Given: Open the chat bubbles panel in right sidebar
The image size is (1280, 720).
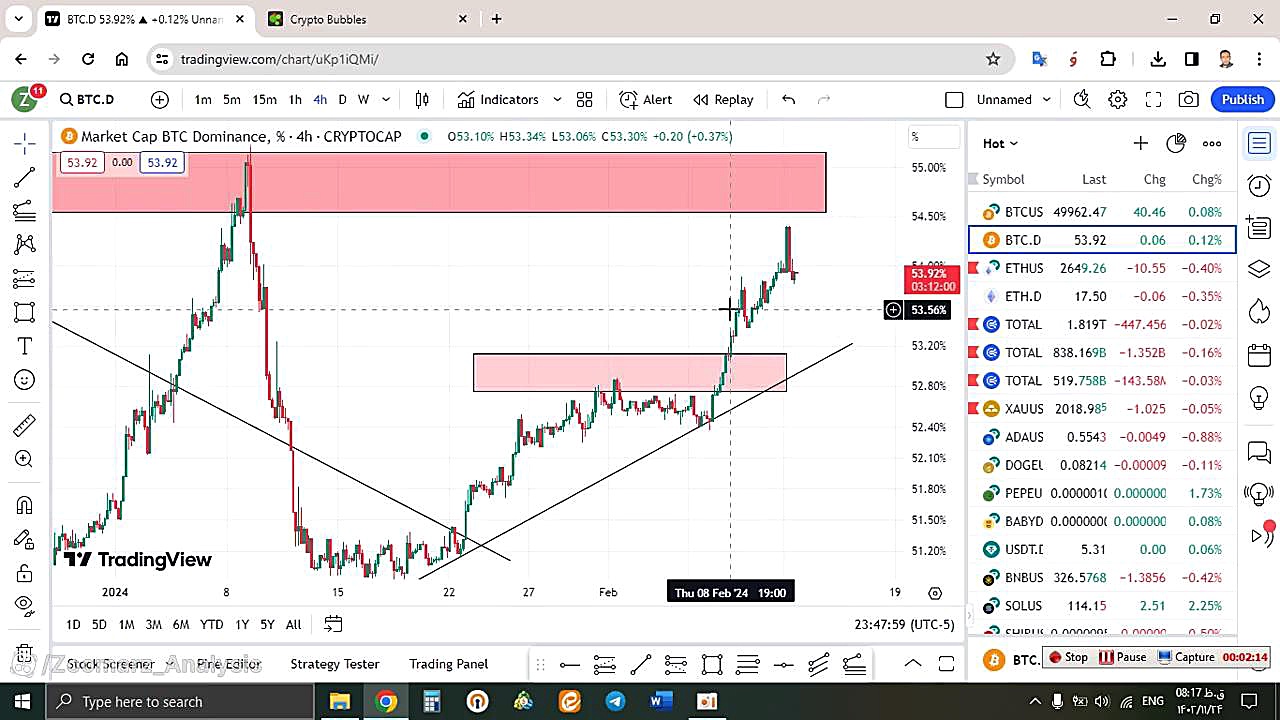Looking at the screenshot, I should (1259, 453).
